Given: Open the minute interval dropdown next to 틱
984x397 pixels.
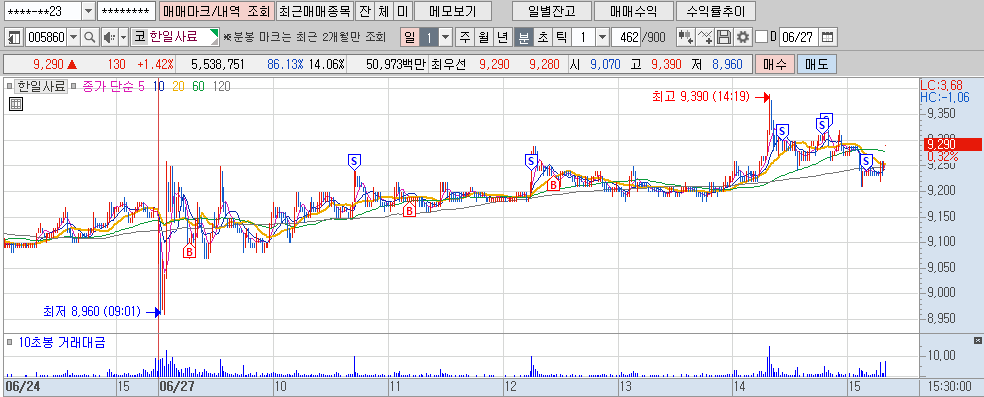Looking at the screenshot, I should click(602, 37).
